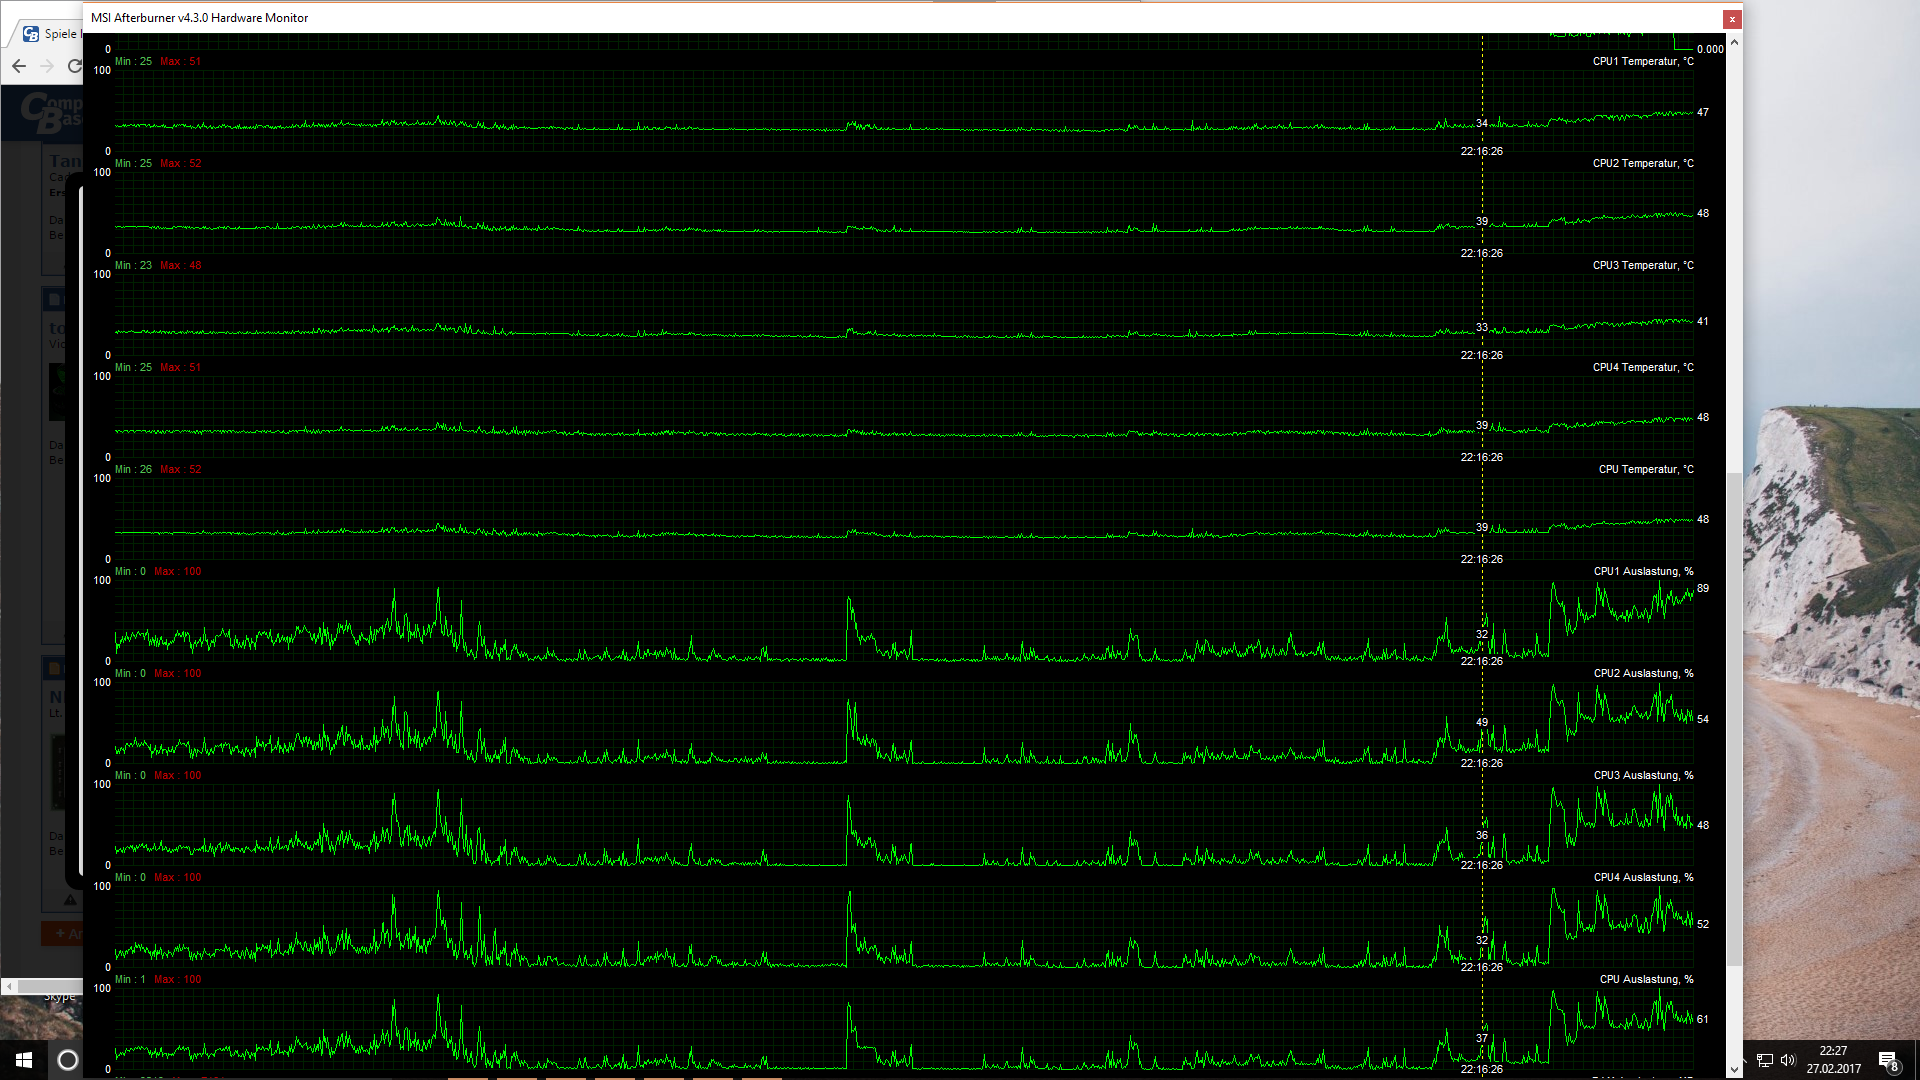
Task: Click the network tray icon
Action: [1765, 1060]
